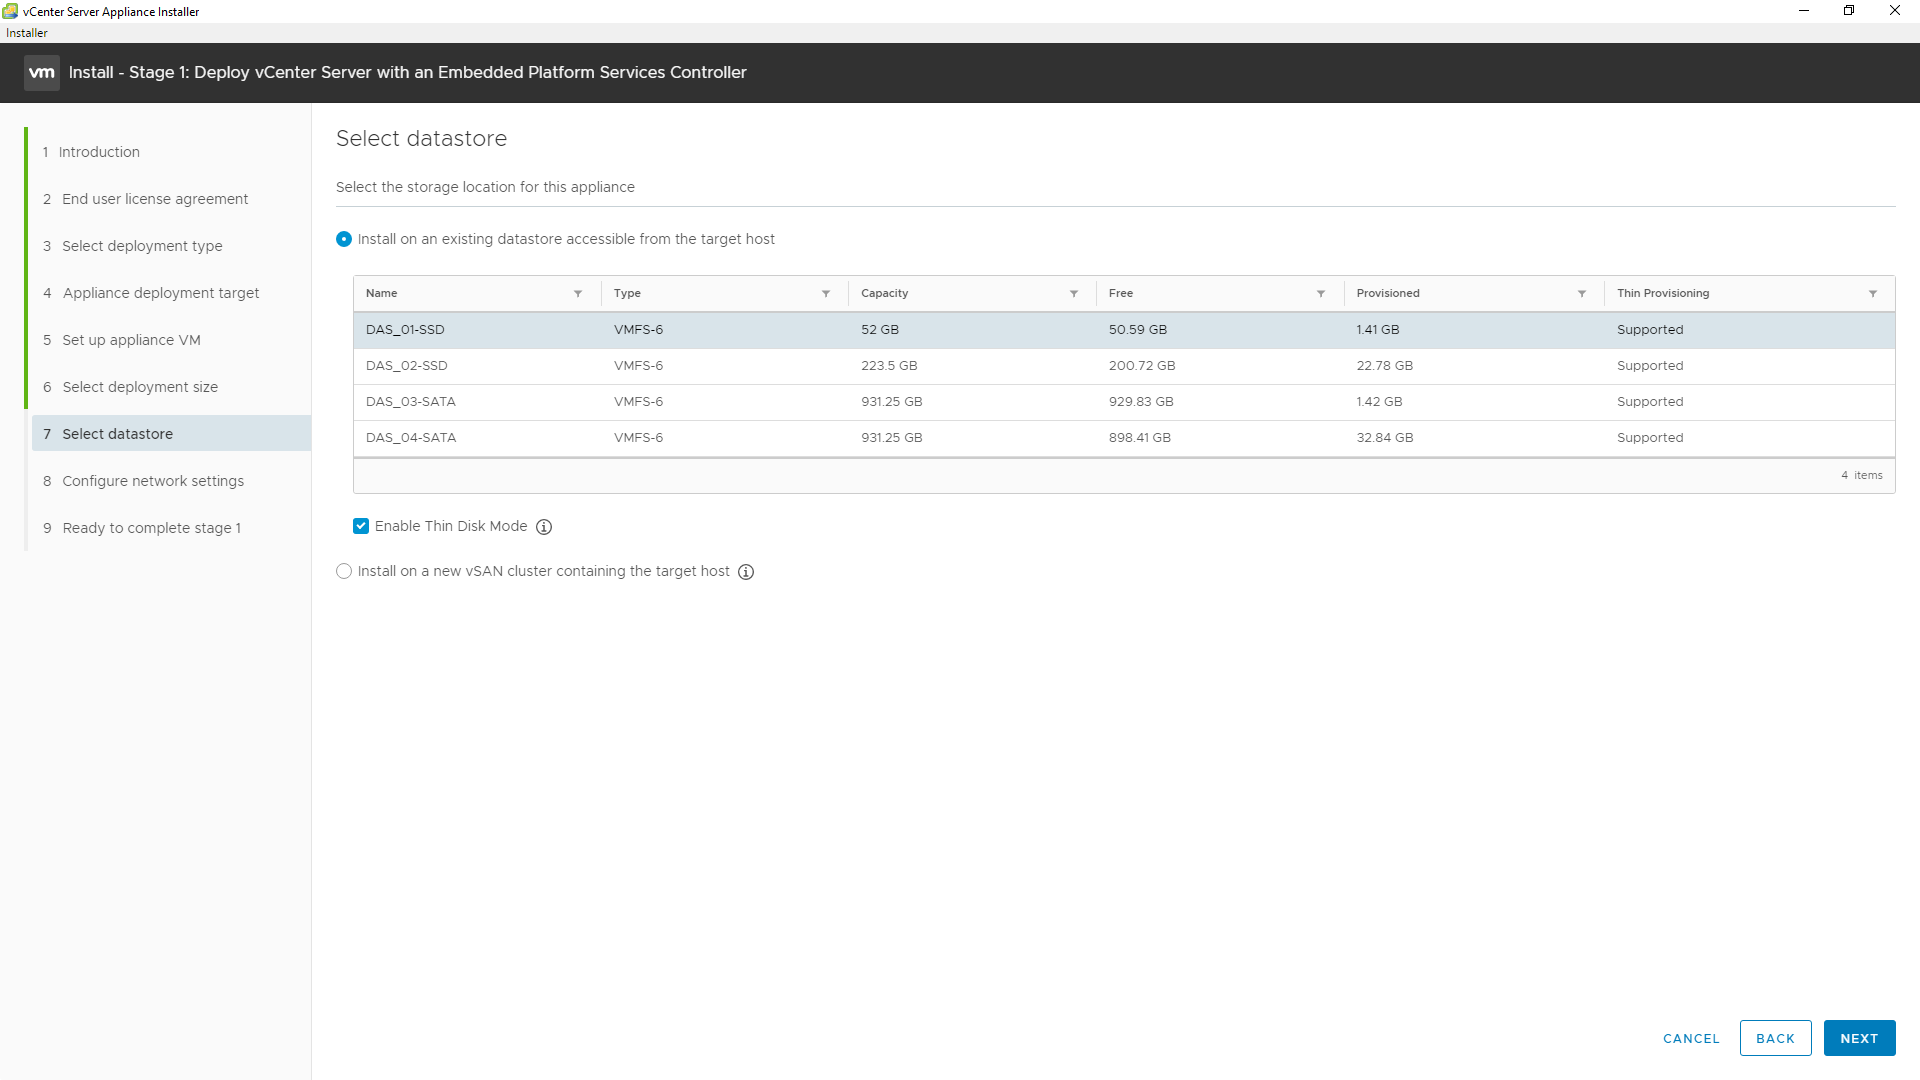The height and width of the screenshot is (1080, 1920).
Task: Open the Capacity column filter
Action: coord(1074,294)
